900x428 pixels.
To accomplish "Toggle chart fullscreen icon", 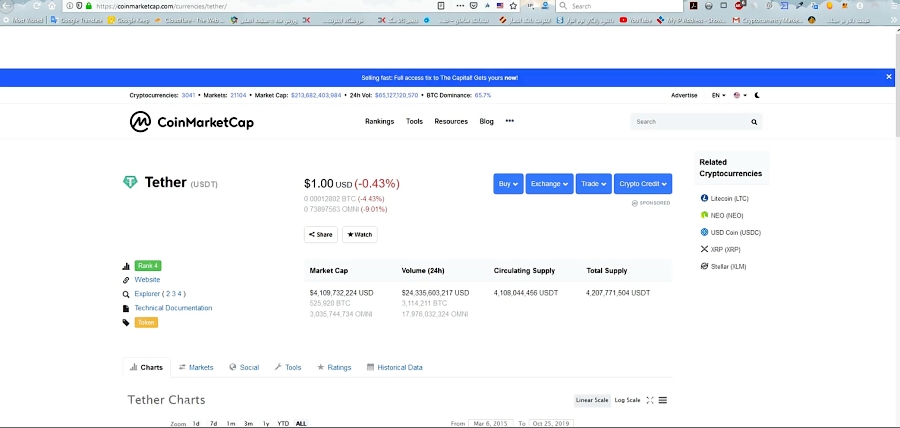I will point(650,400).
